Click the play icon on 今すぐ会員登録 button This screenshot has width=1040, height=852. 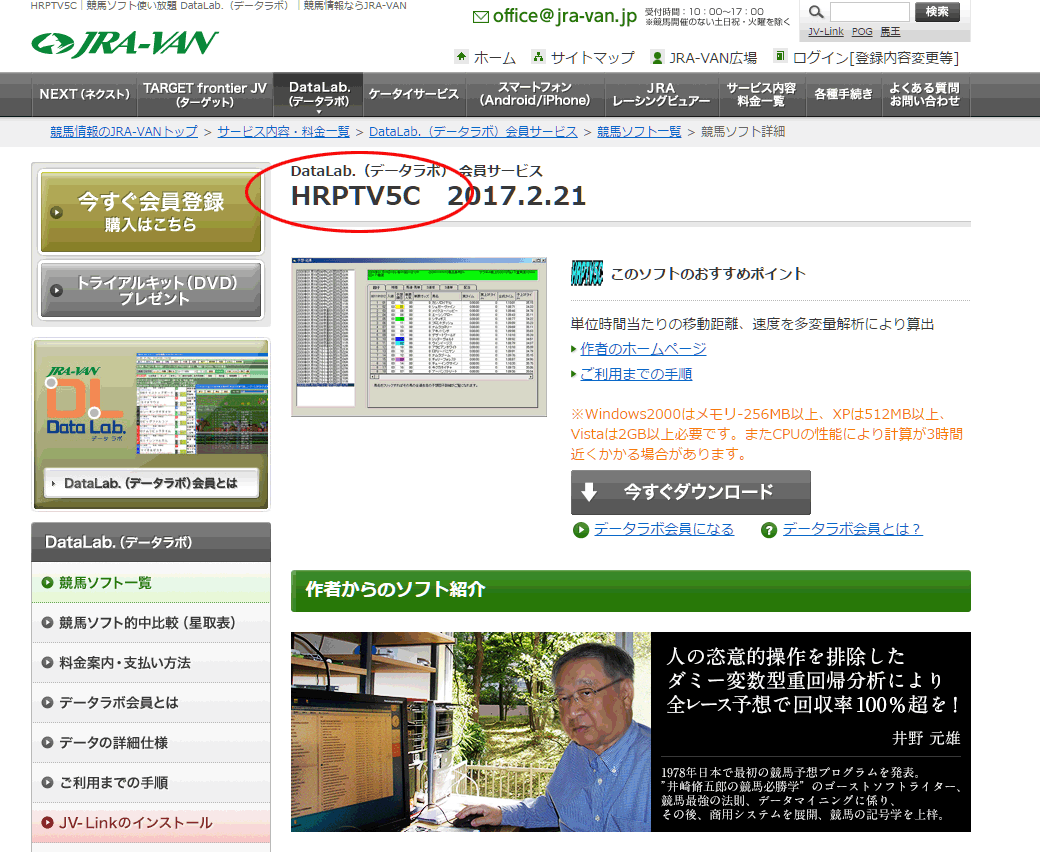[x=56, y=213]
